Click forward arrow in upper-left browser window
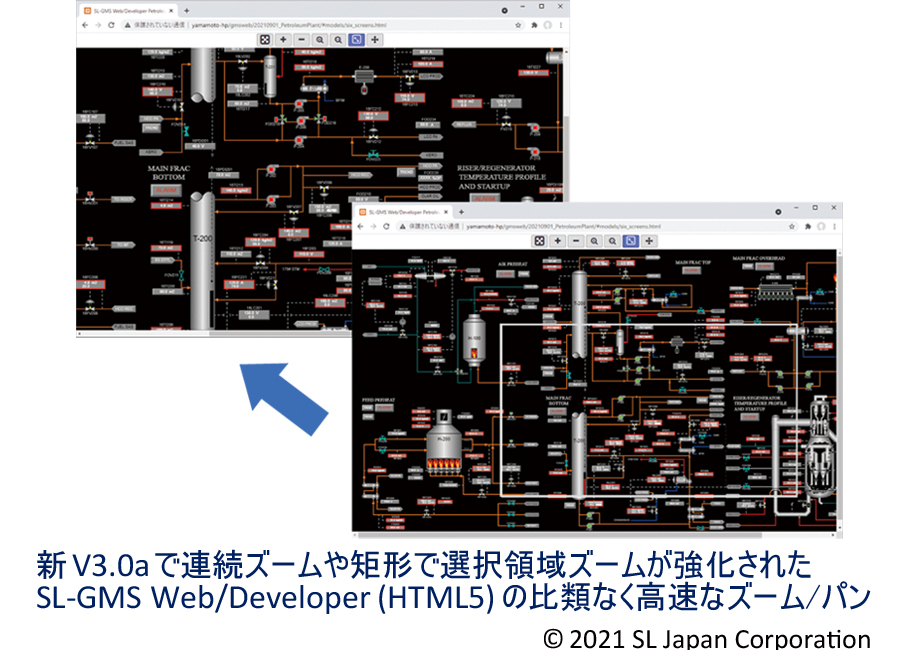 98,25
